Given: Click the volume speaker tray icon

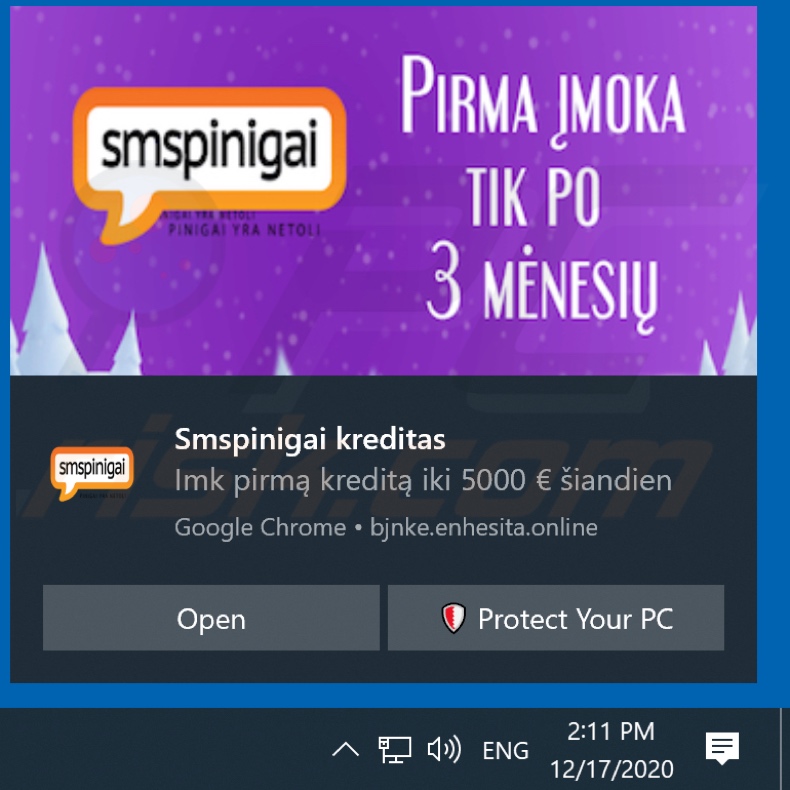Looking at the screenshot, I should pos(444,749).
